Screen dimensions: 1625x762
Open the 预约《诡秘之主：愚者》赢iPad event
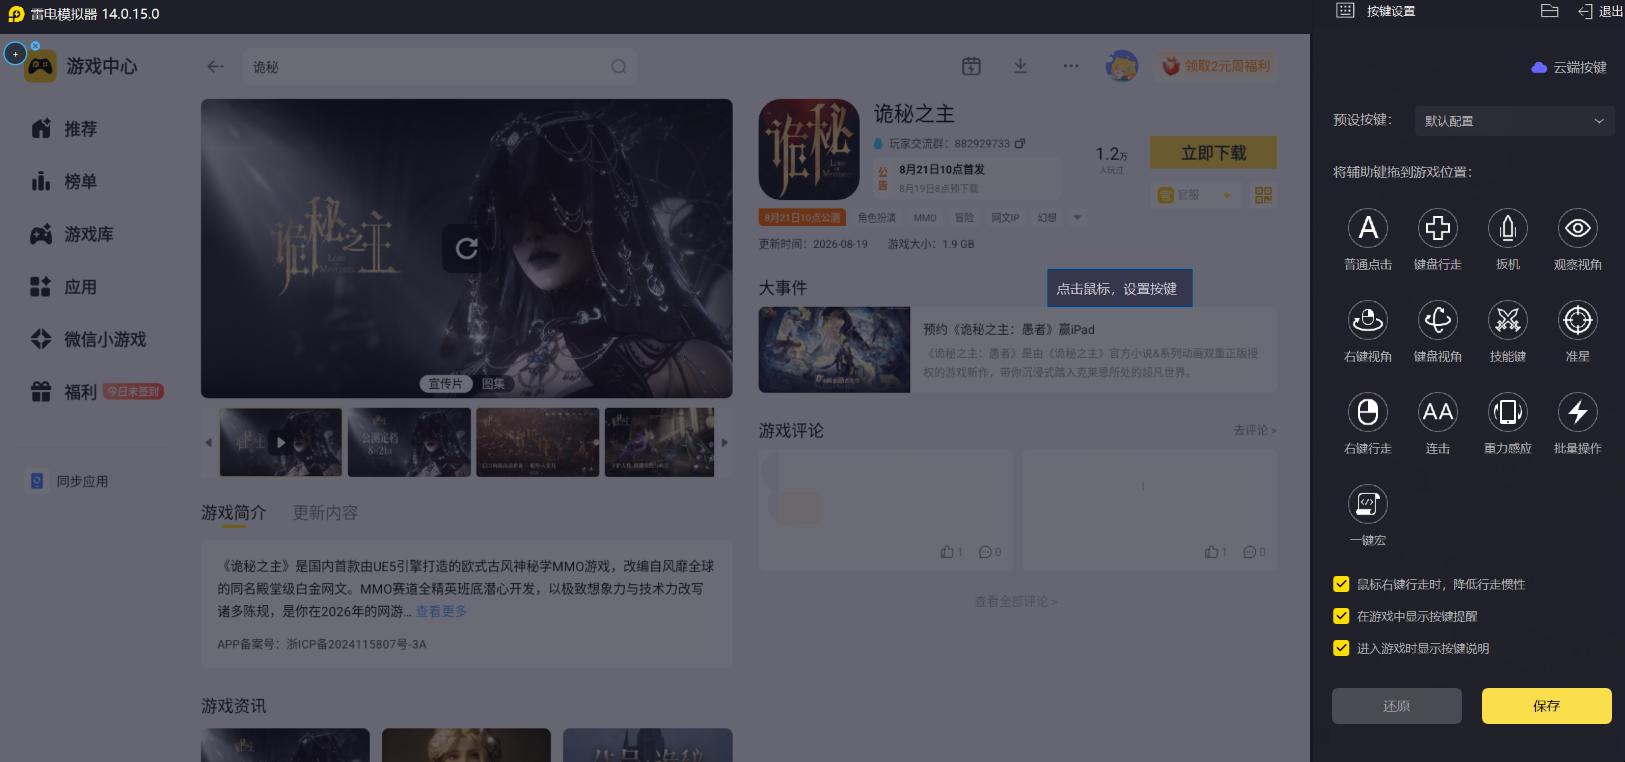(x=1017, y=349)
